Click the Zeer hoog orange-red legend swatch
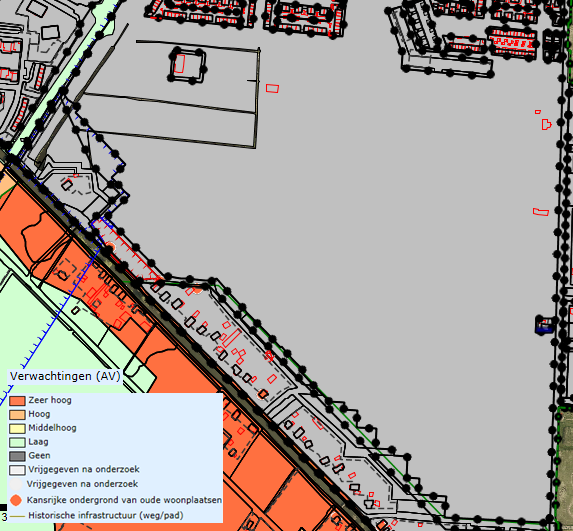This screenshot has height=531, width=573. [17, 401]
